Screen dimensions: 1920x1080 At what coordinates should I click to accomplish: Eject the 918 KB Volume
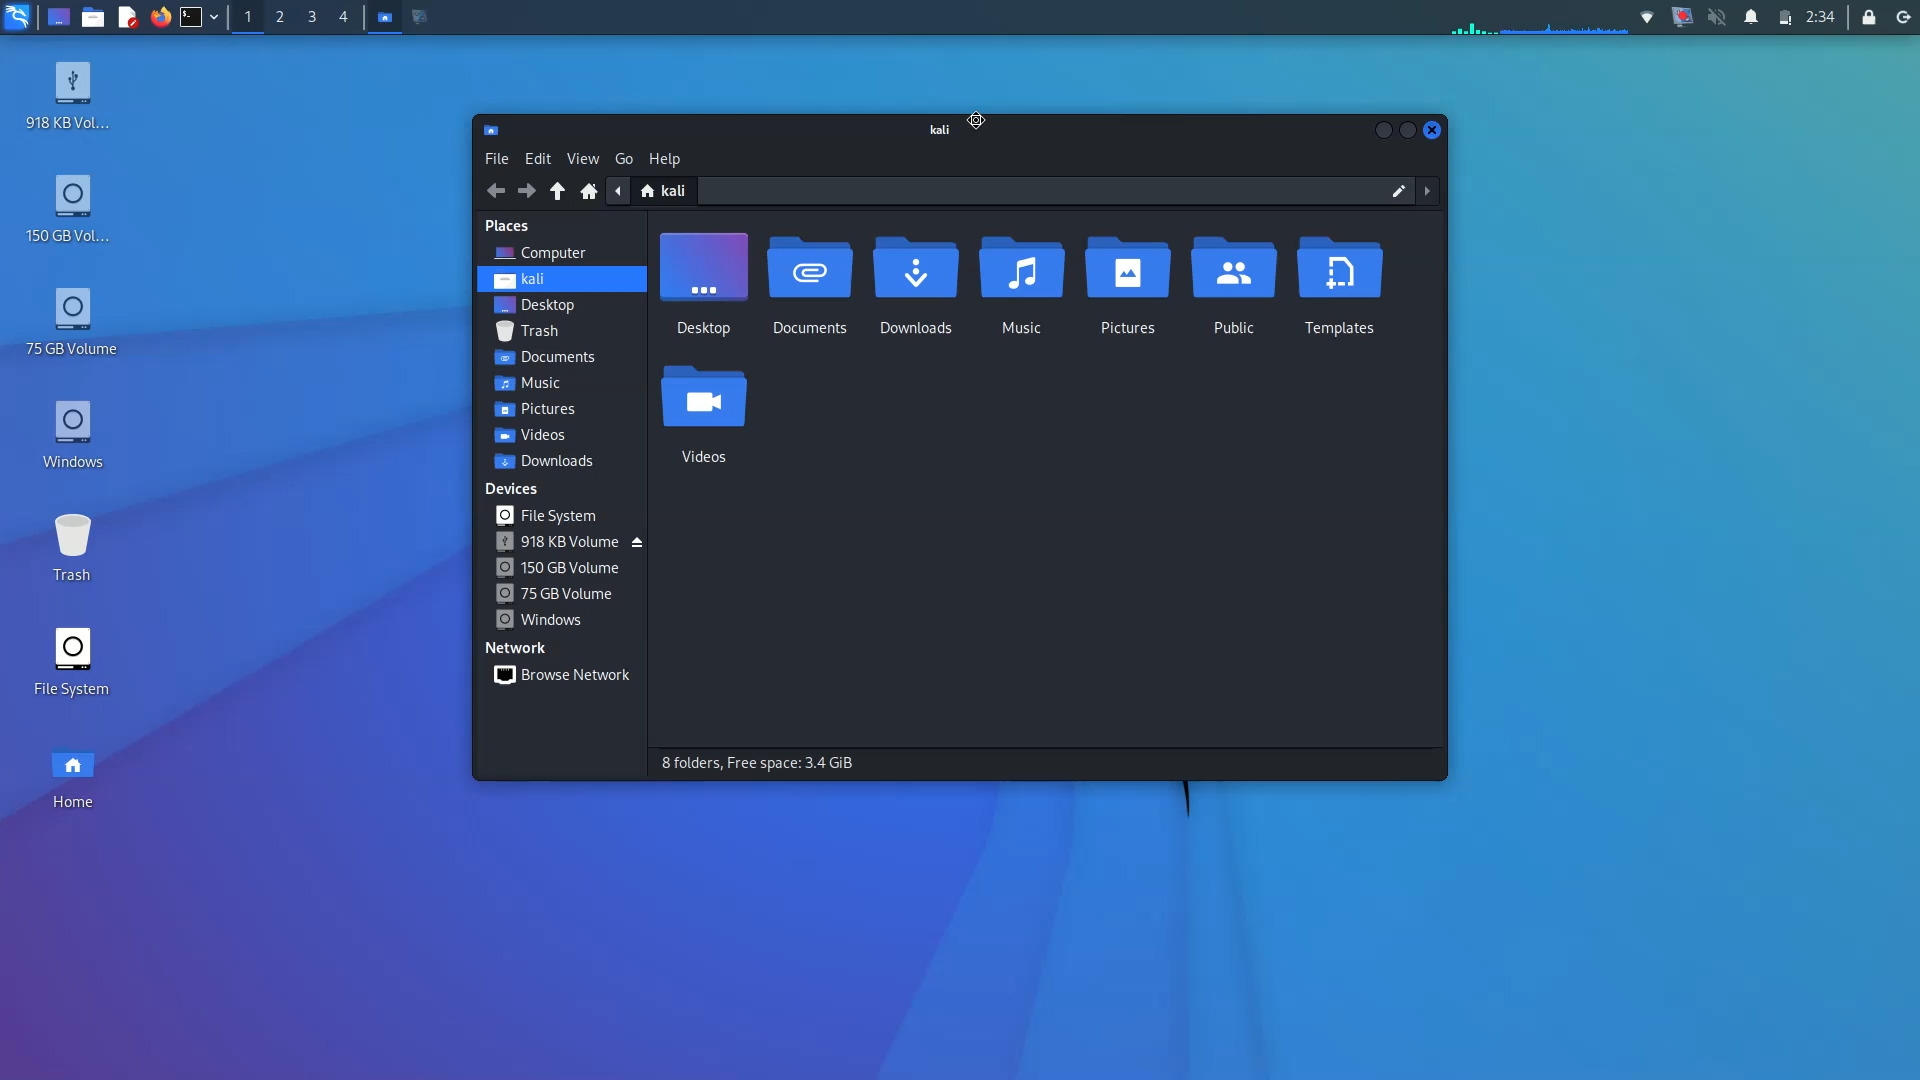637,541
